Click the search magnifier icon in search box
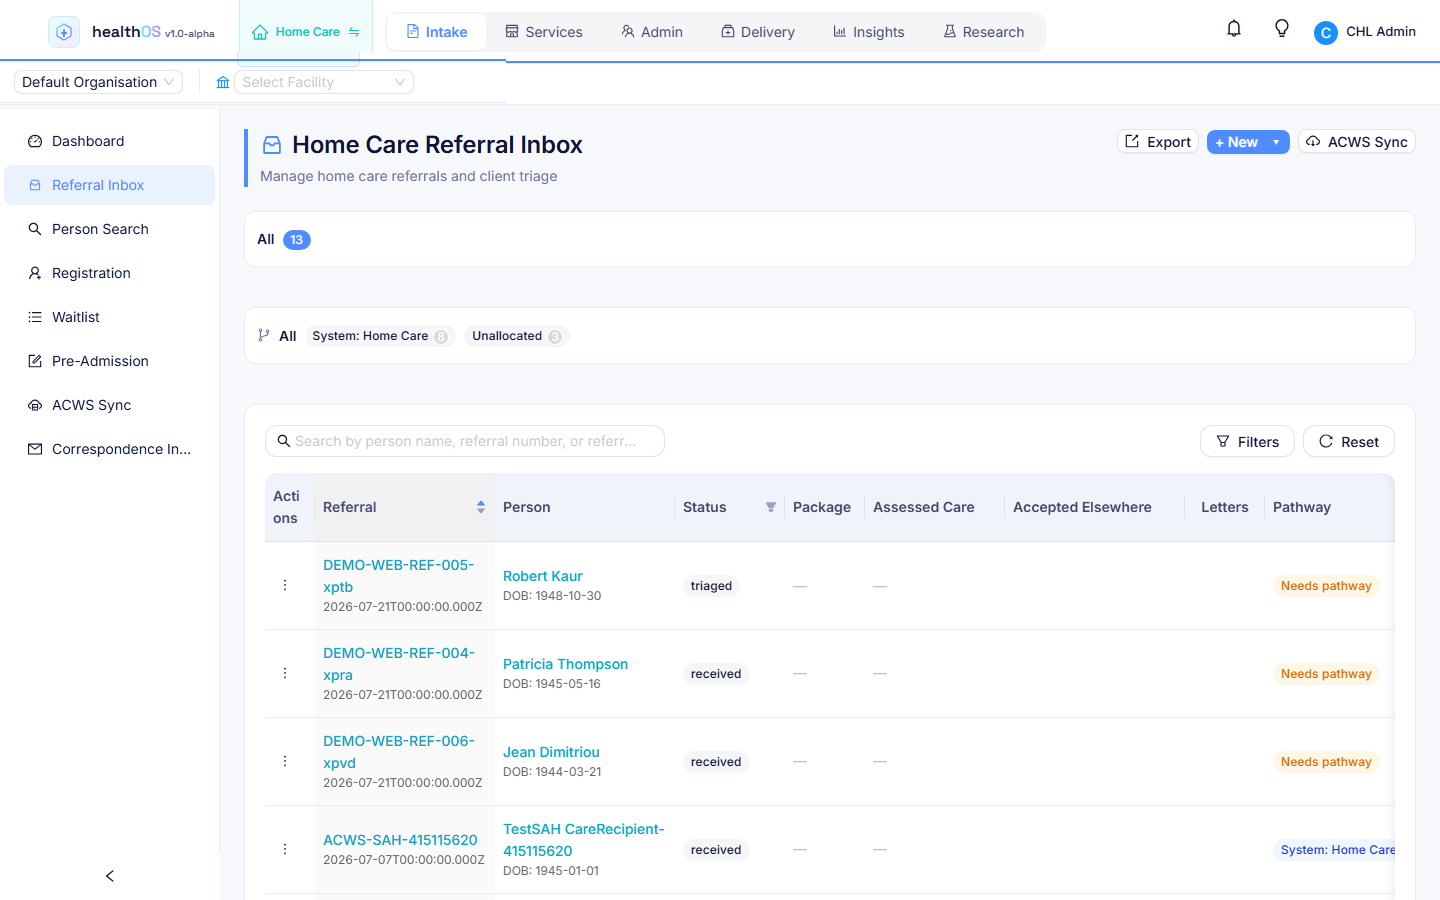This screenshot has width=1440, height=900. 284,441
